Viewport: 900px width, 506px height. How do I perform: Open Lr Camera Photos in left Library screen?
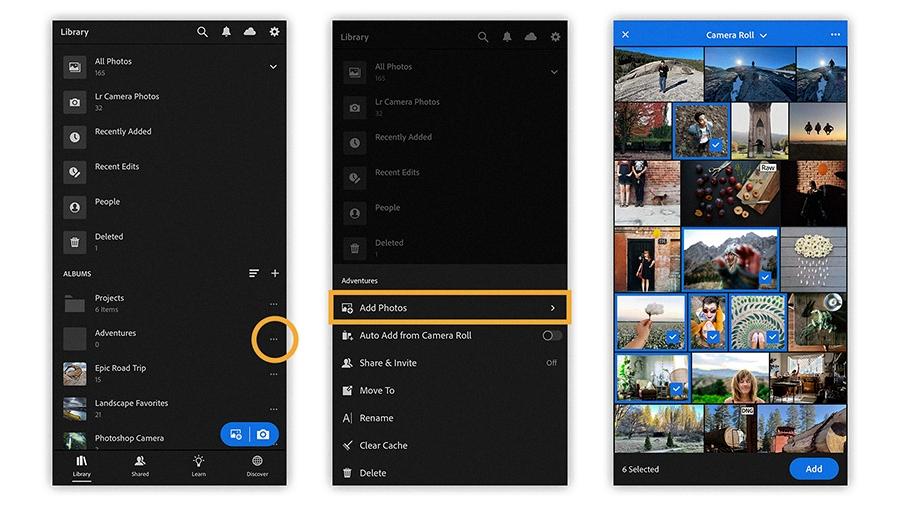tap(170, 102)
